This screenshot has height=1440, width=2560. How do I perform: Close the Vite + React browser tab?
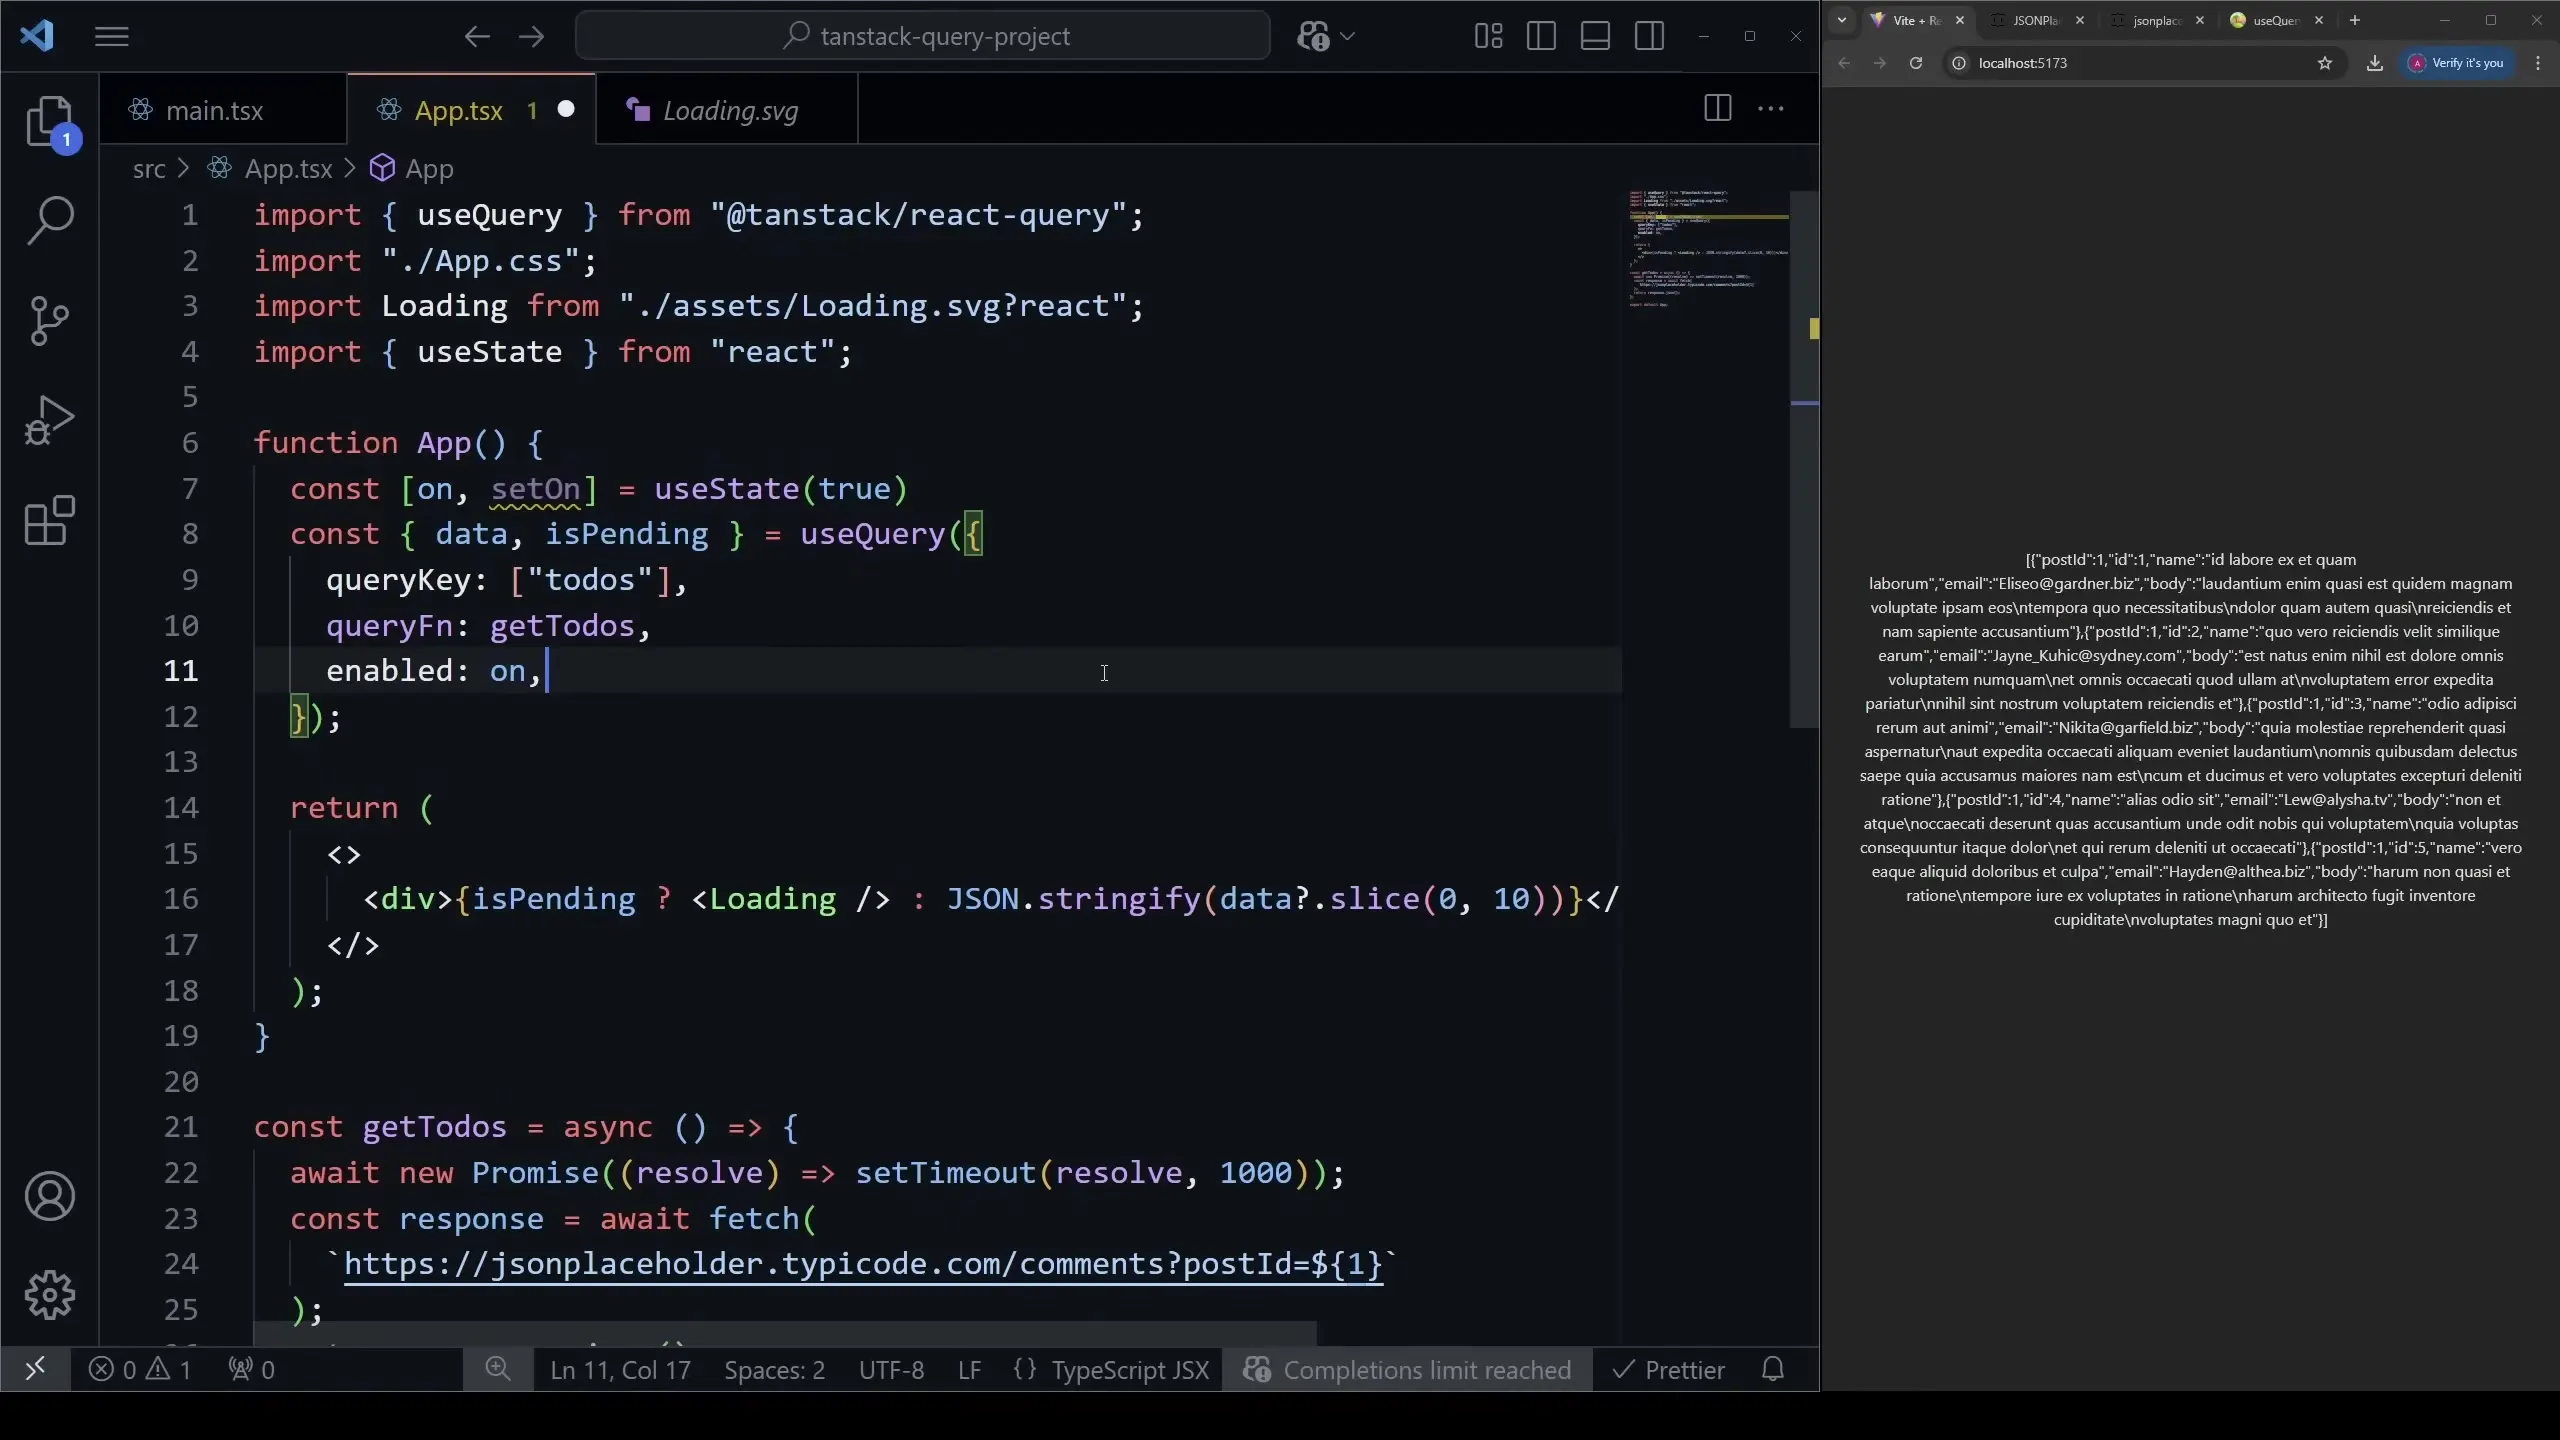click(1960, 20)
